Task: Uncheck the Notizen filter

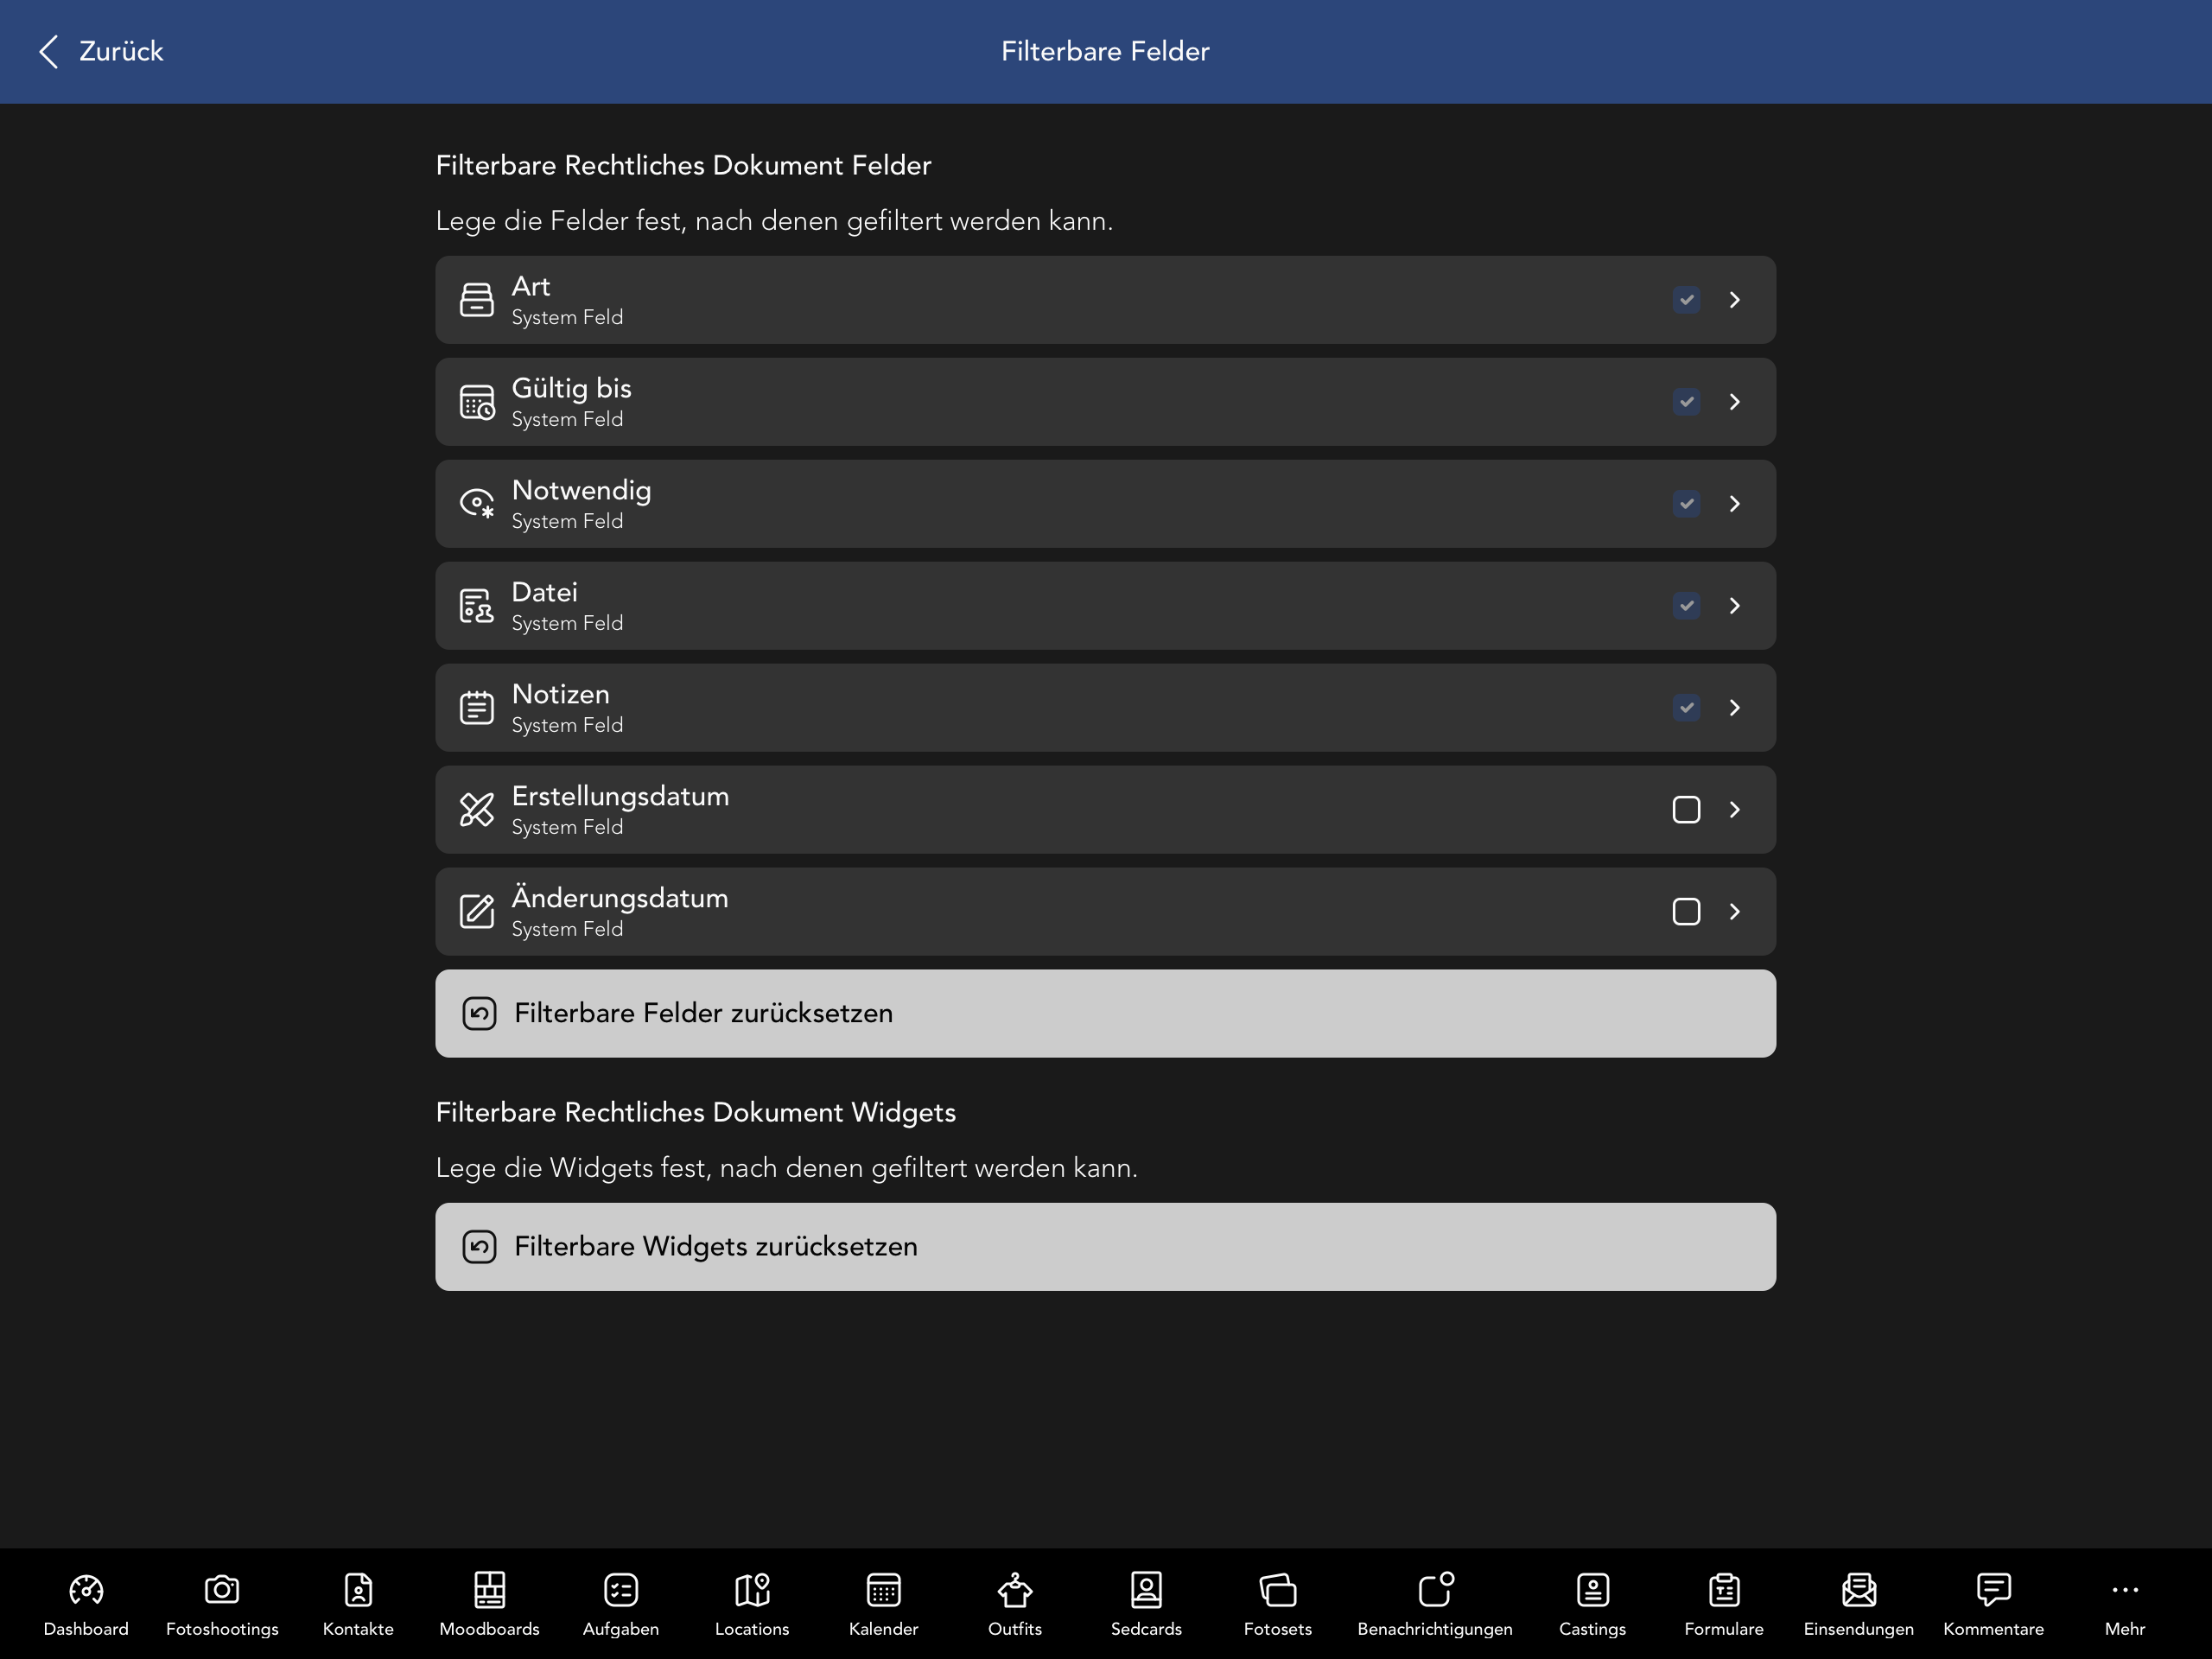Action: 1686,707
